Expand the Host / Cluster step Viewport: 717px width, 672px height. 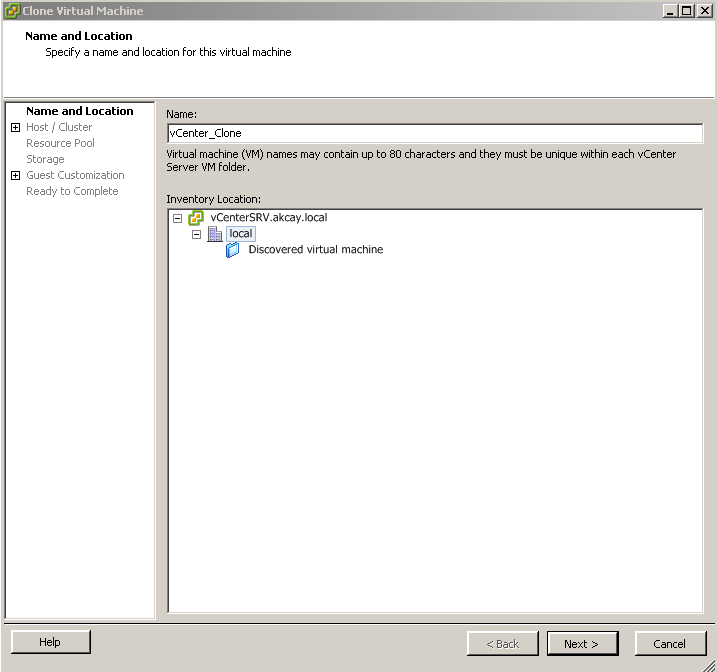pyautogui.click(x=16, y=127)
